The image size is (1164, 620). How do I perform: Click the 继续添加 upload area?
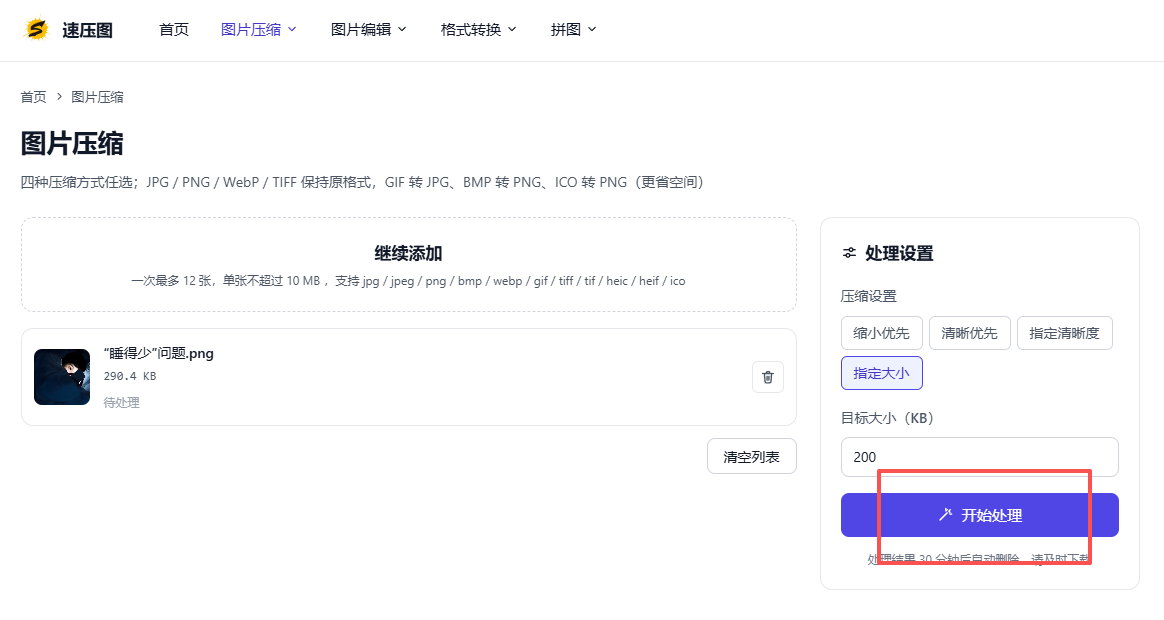click(408, 264)
